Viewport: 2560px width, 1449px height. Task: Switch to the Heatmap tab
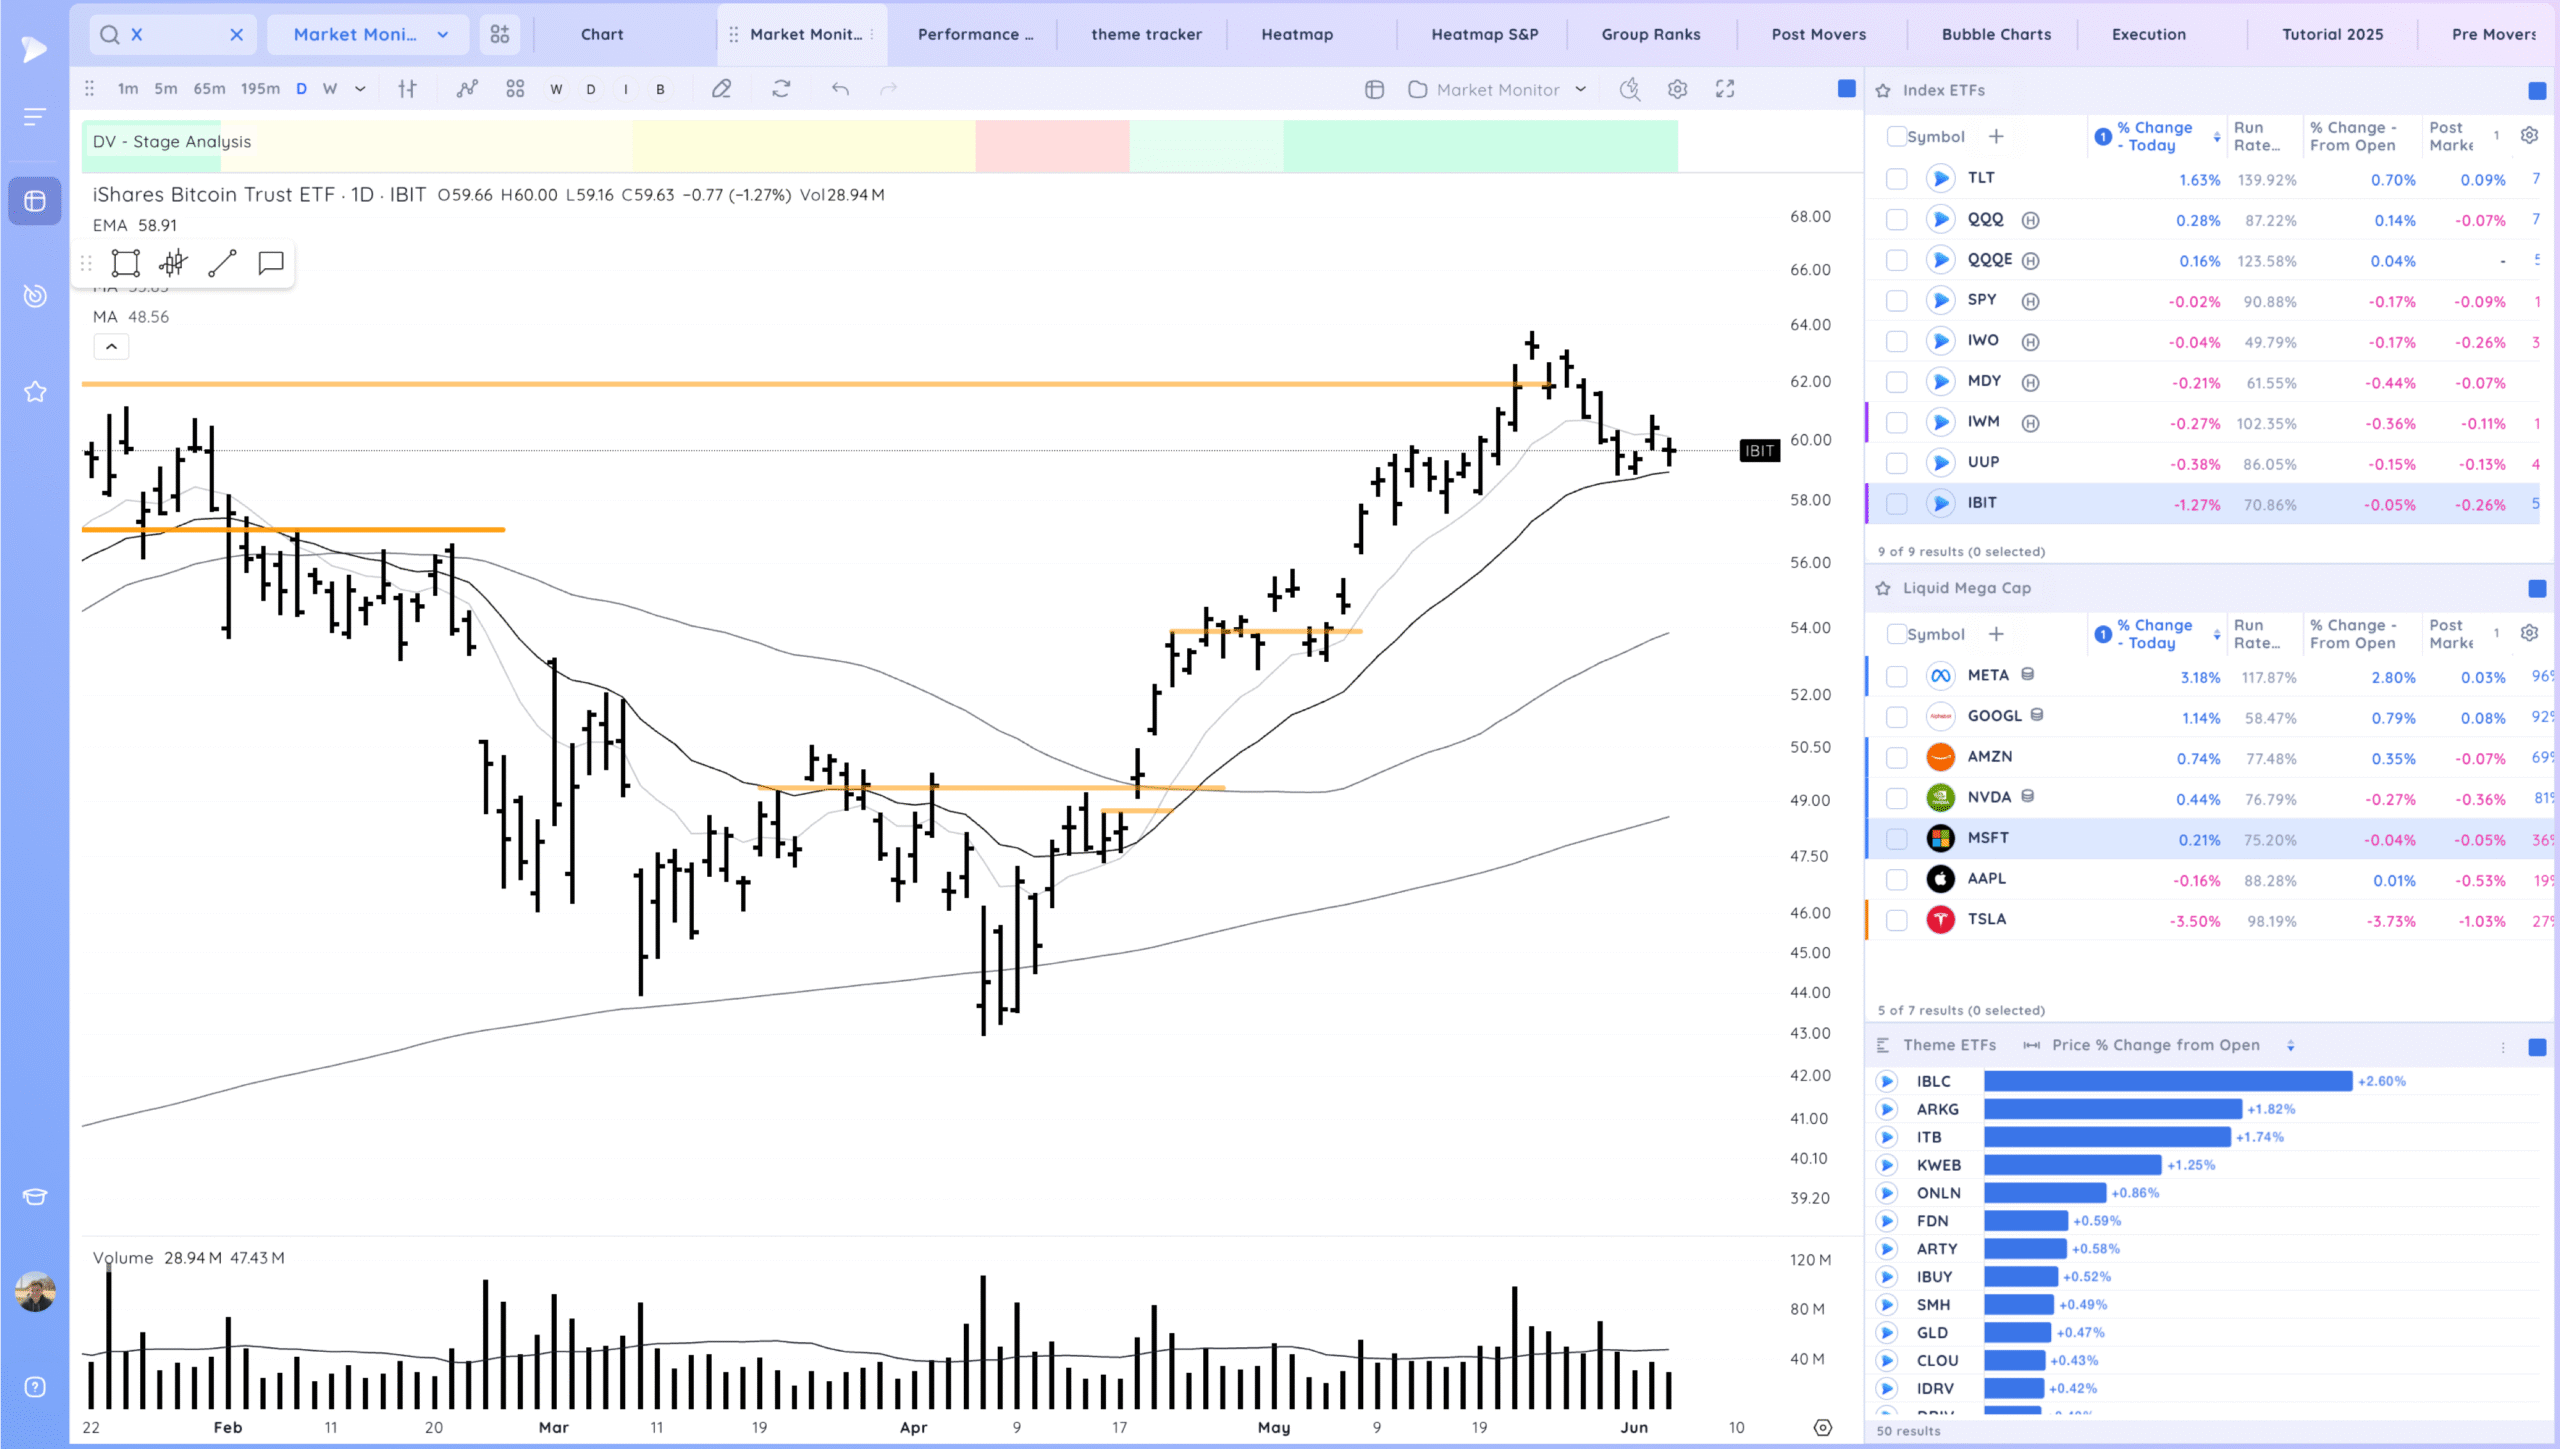1297,34
